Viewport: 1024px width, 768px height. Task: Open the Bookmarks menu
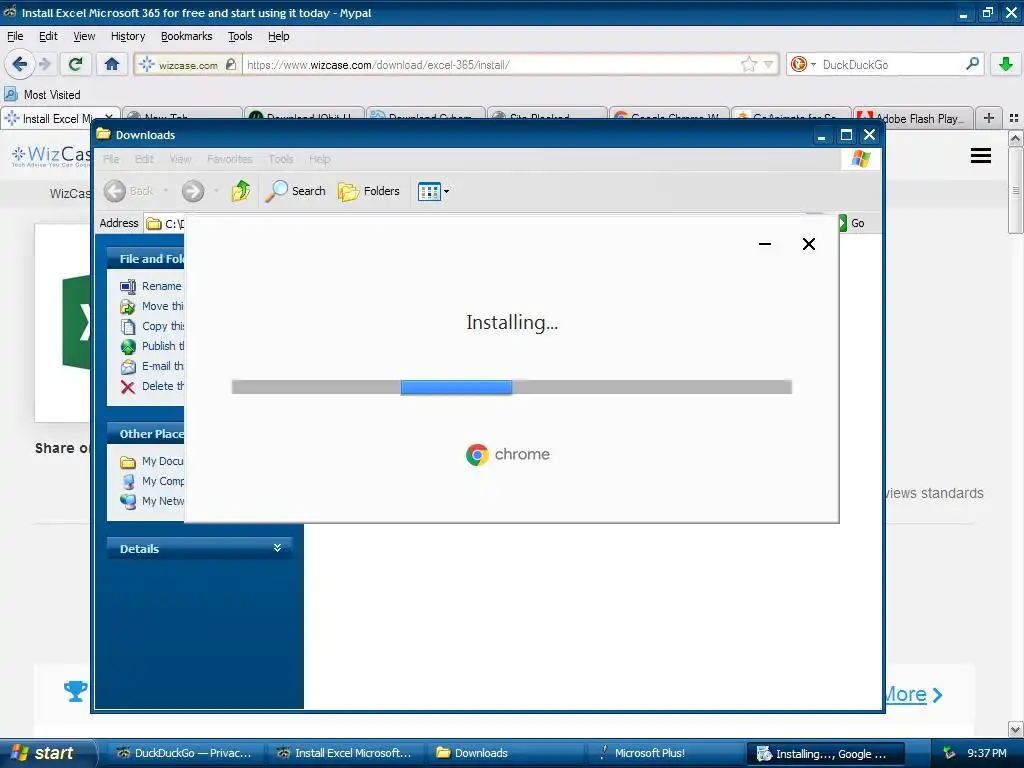(x=187, y=36)
